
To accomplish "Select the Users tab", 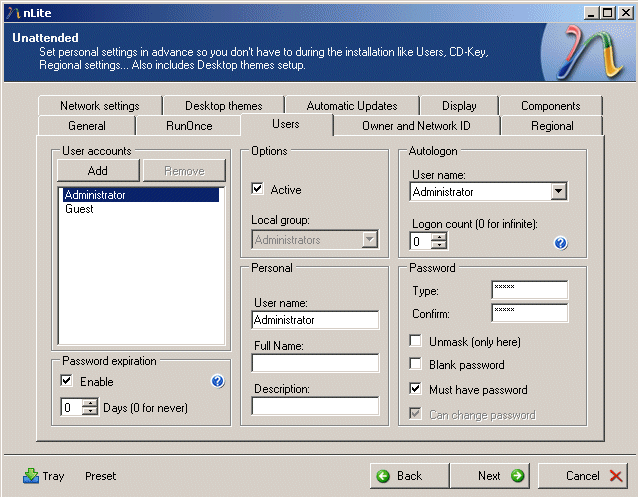I will pos(286,124).
